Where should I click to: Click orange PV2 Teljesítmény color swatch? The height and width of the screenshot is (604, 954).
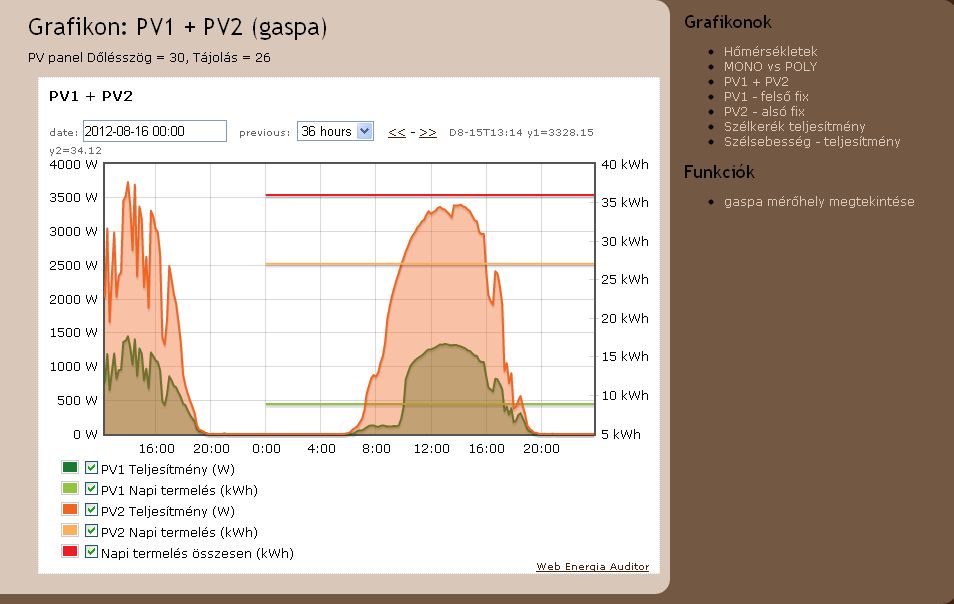(x=70, y=509)
